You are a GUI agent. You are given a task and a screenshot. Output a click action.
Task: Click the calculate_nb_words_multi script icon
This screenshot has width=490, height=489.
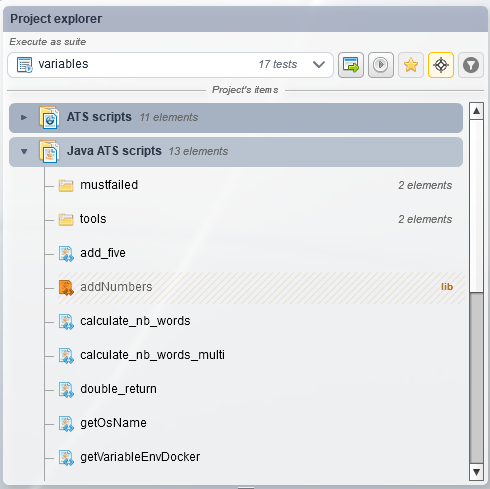66,356
